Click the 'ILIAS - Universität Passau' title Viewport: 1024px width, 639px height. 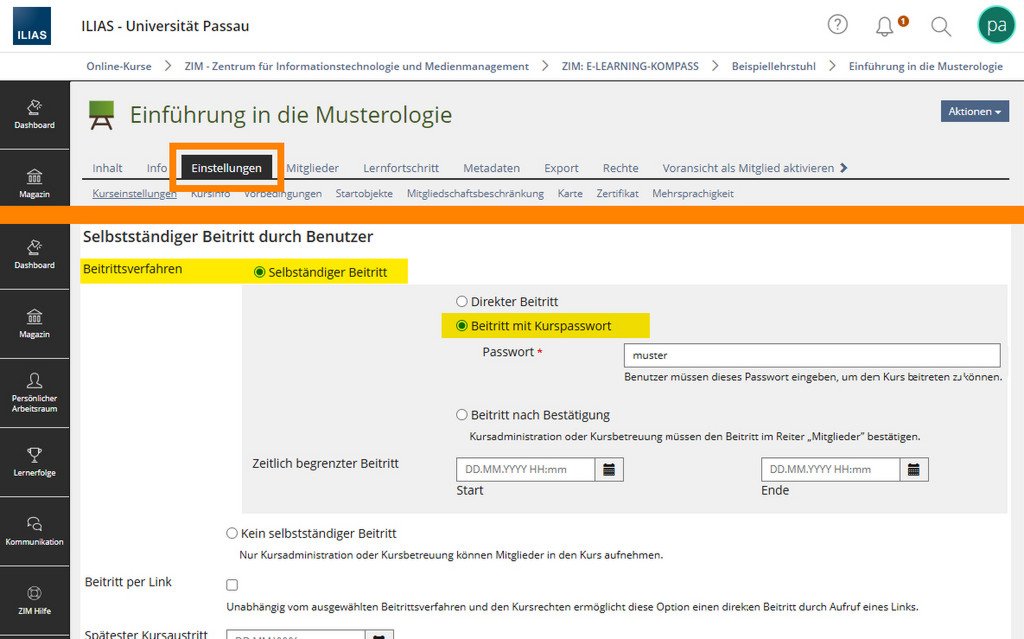point(165,26)
